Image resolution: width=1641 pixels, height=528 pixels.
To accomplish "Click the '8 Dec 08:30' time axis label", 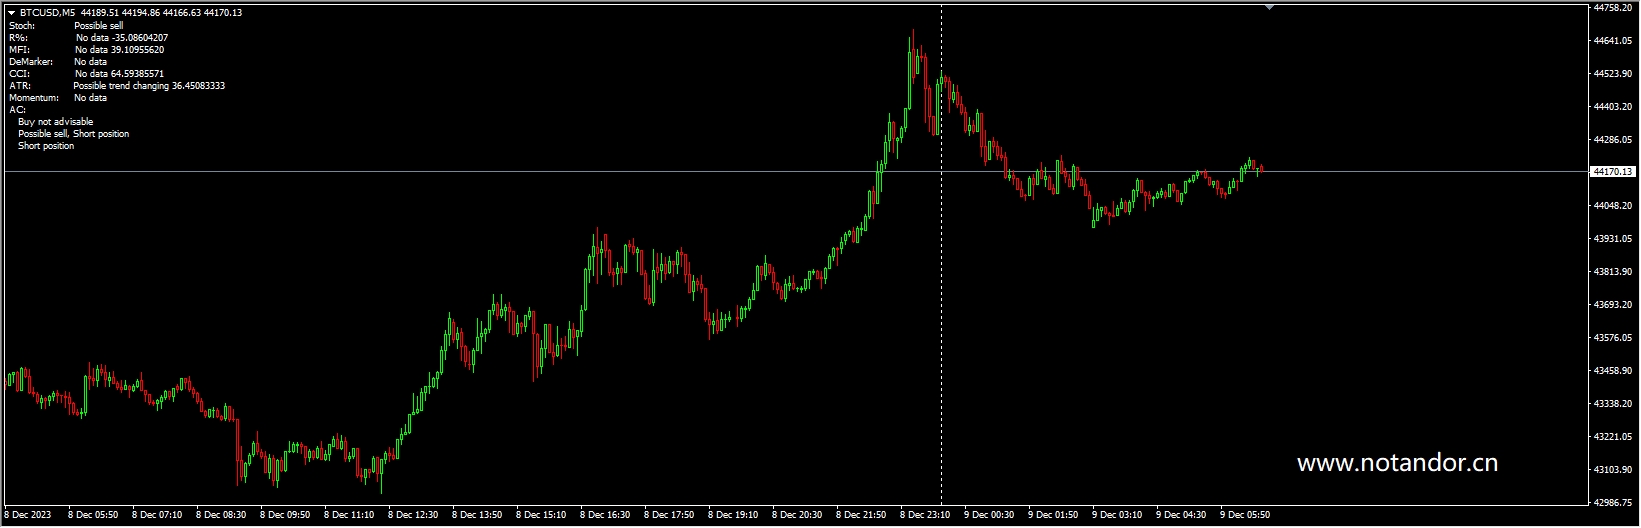I will coord(221,515).
